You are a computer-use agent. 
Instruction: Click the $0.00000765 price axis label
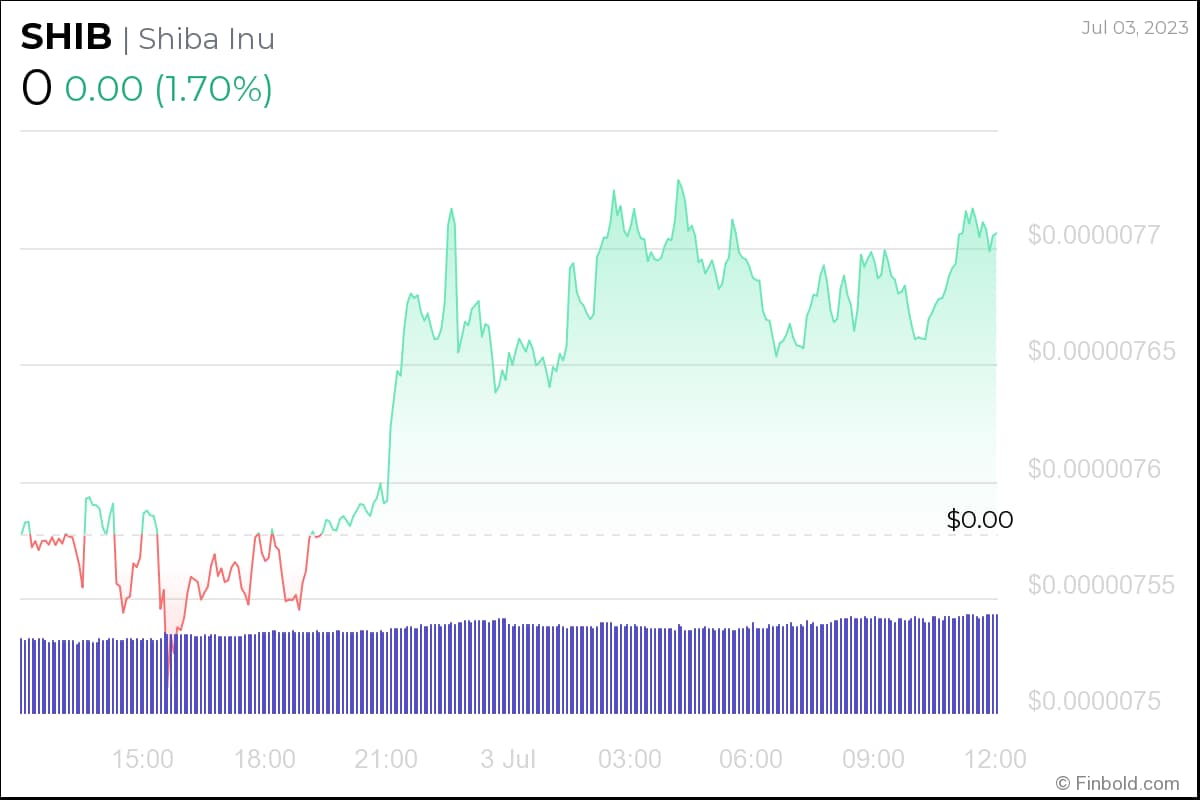(x=1099, y=352)
